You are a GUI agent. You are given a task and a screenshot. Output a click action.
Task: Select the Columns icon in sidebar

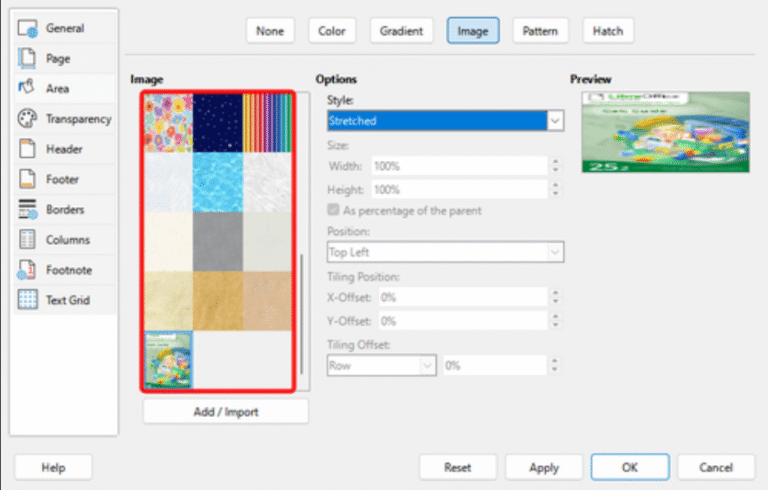(28, 240)
